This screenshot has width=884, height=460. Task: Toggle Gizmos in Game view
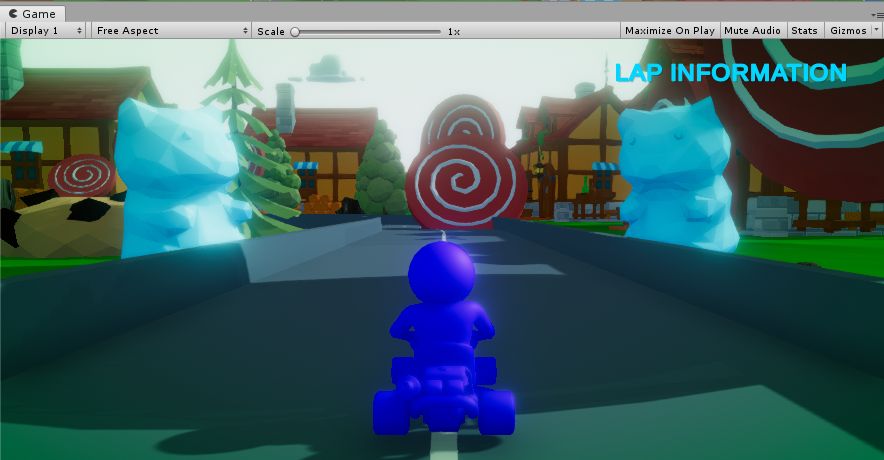[x=848, y=31]
